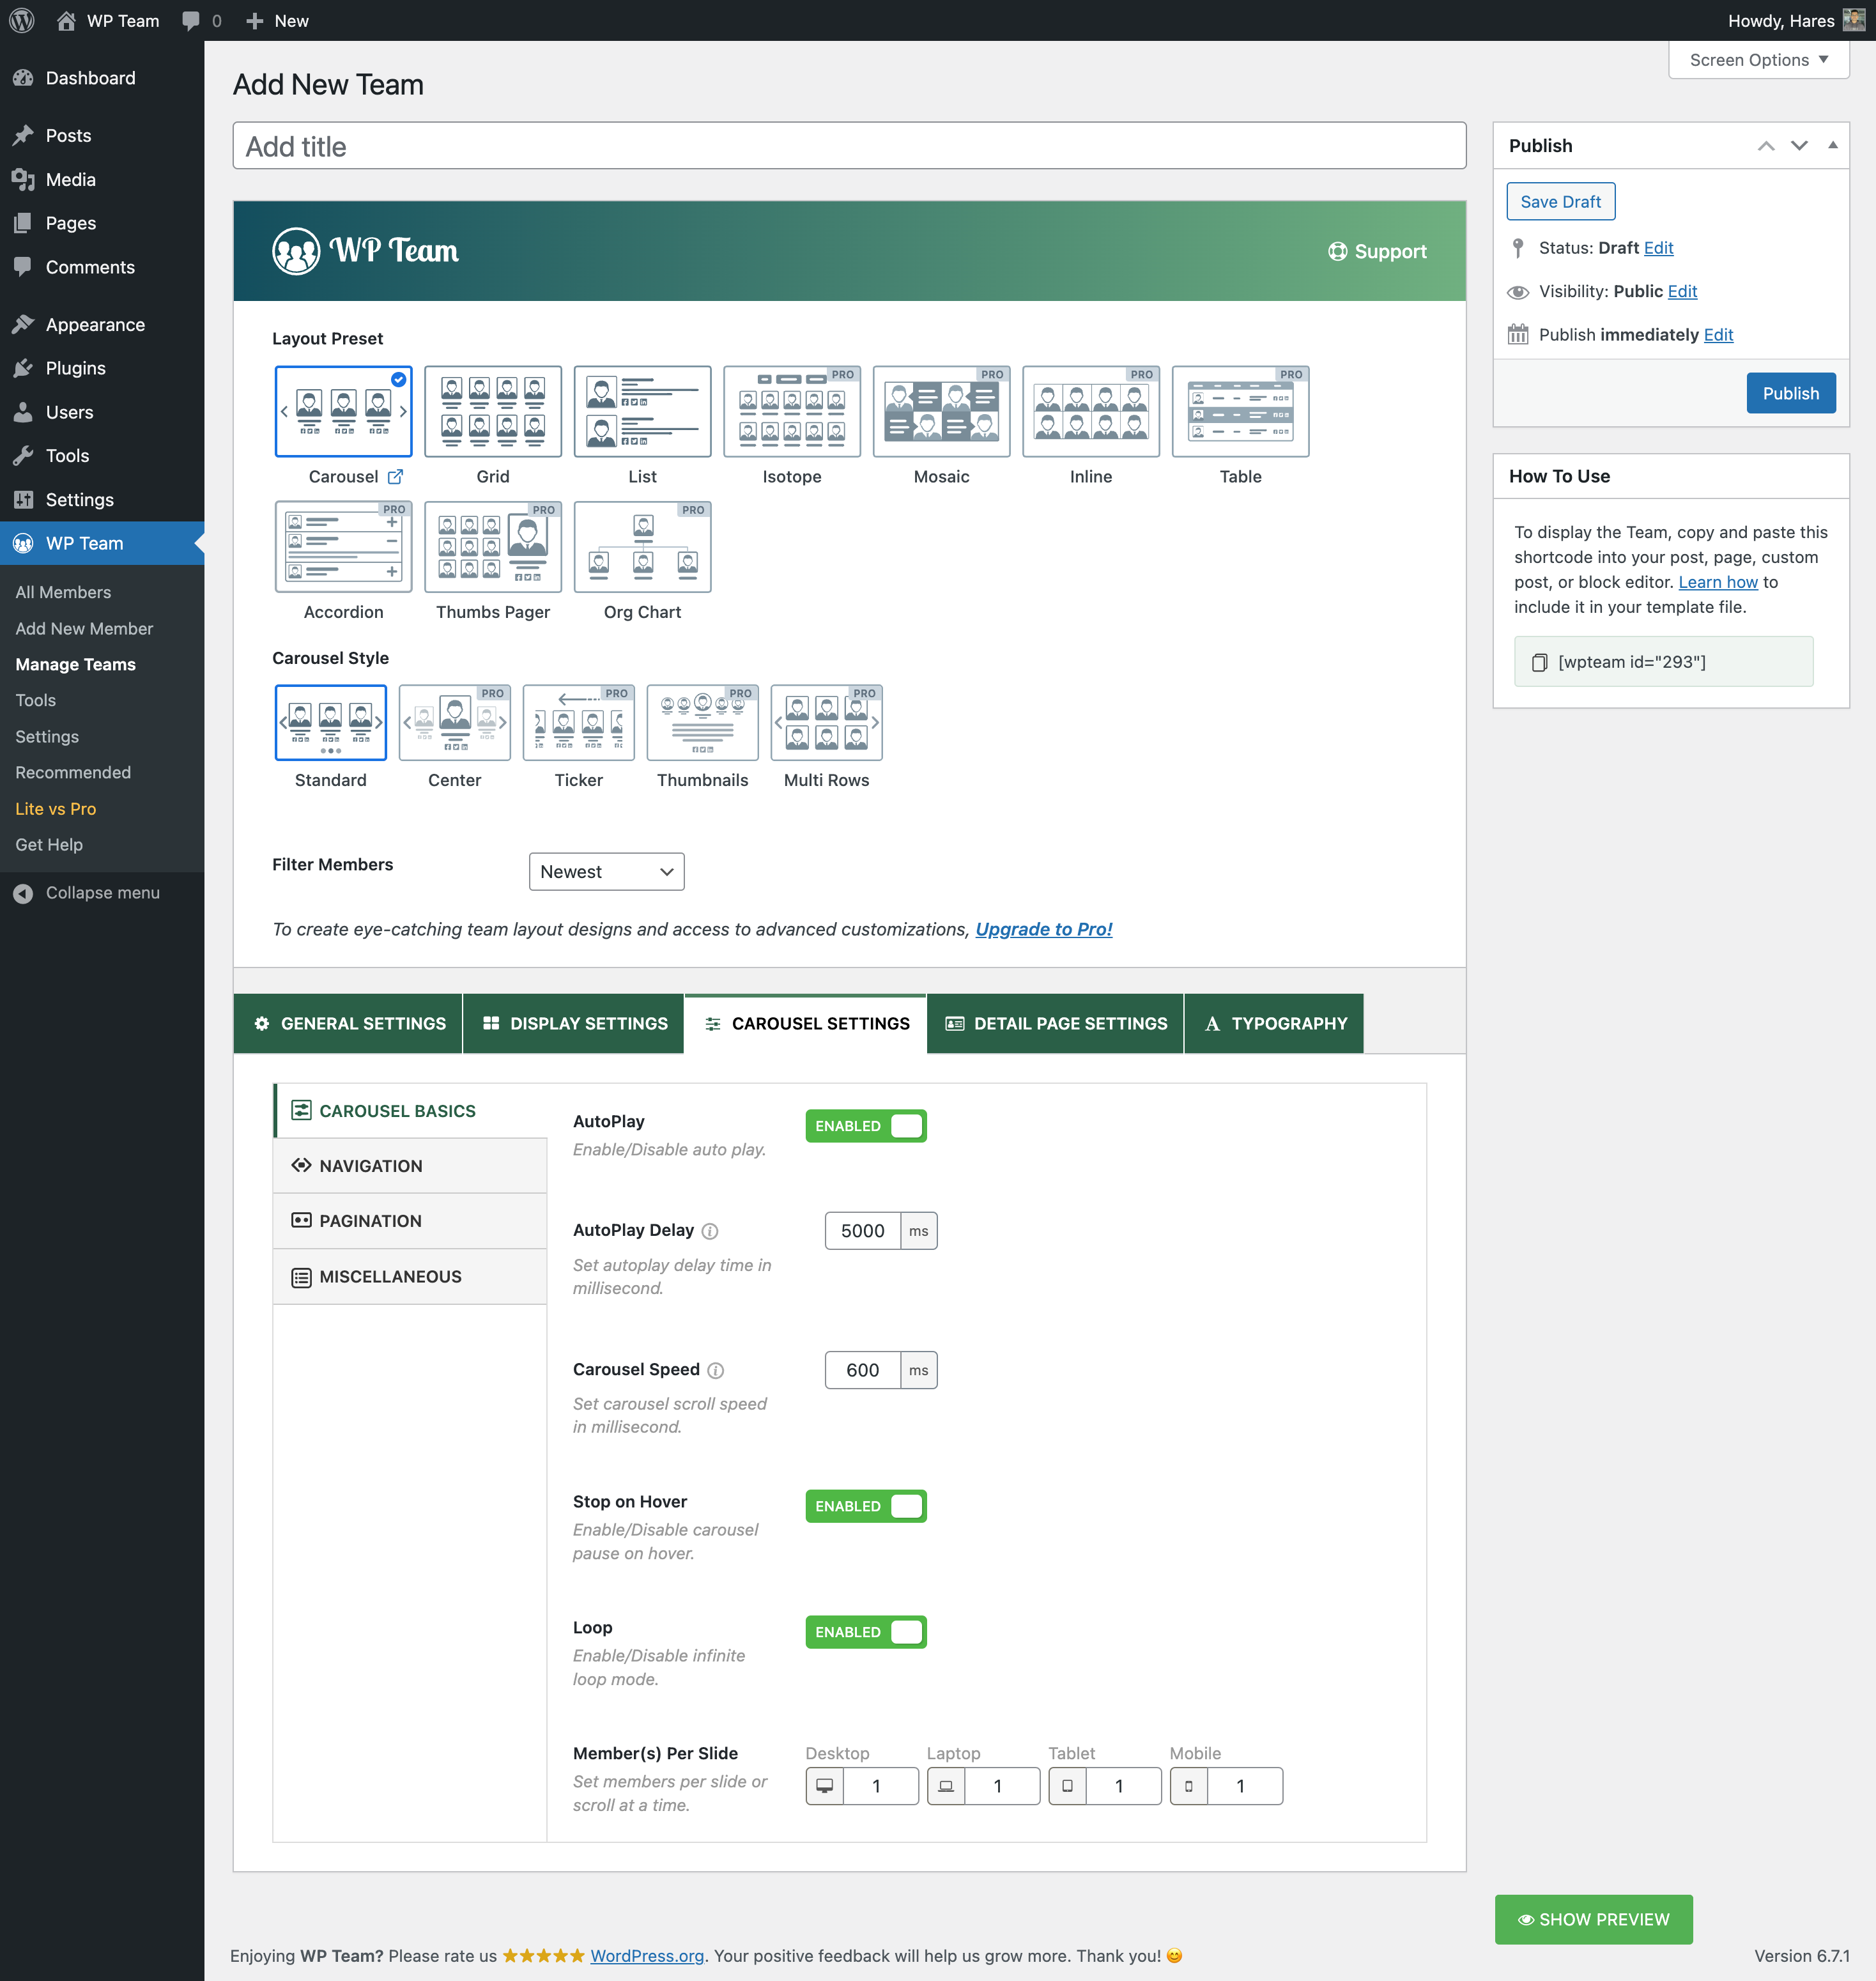This screenshot has width=1876, height=1981.
Task: Open the Filter Members dropdown
Action: tap(606, 872)
